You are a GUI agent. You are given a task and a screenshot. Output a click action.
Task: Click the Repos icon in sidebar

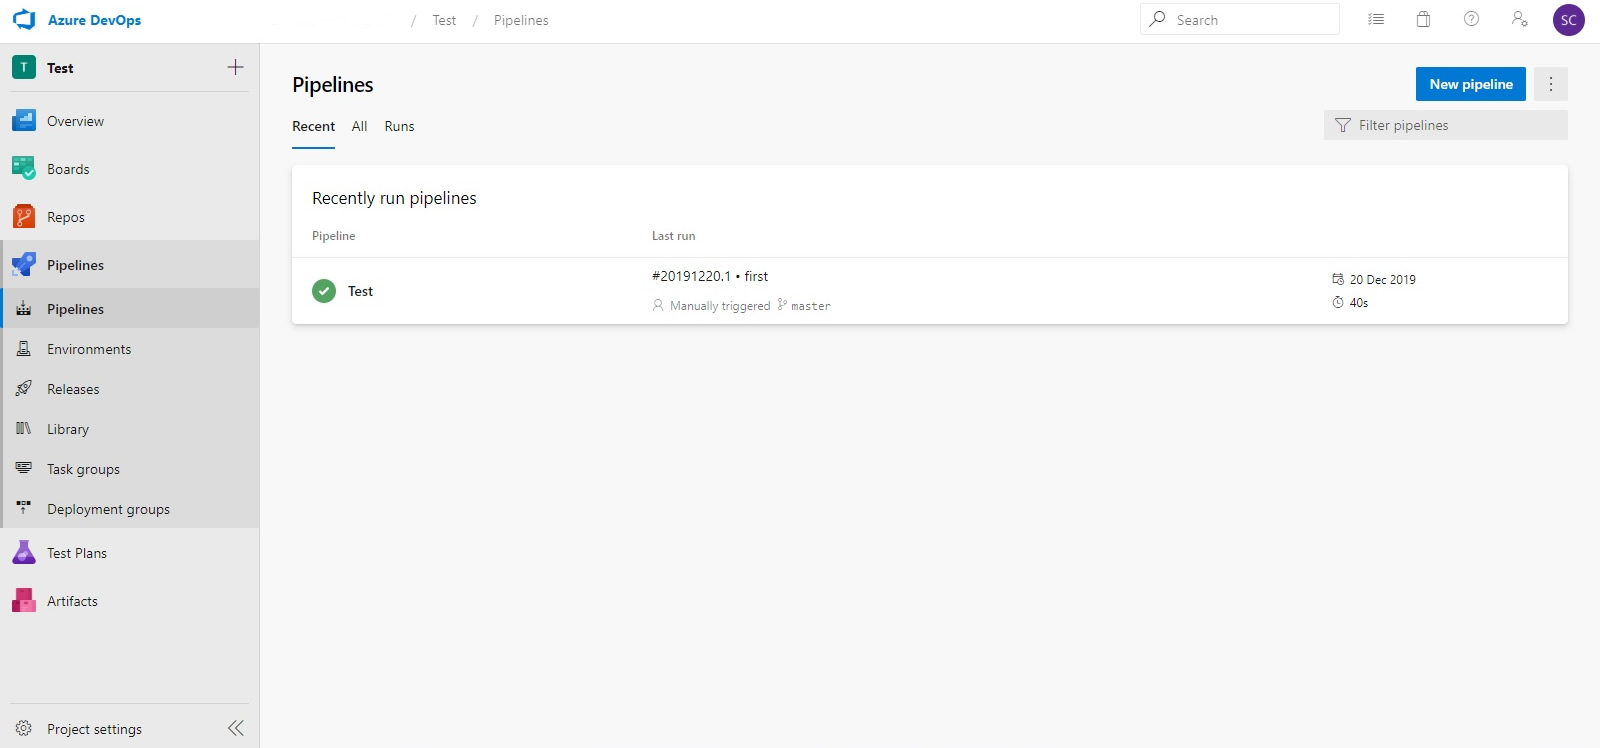click(24, 217)
